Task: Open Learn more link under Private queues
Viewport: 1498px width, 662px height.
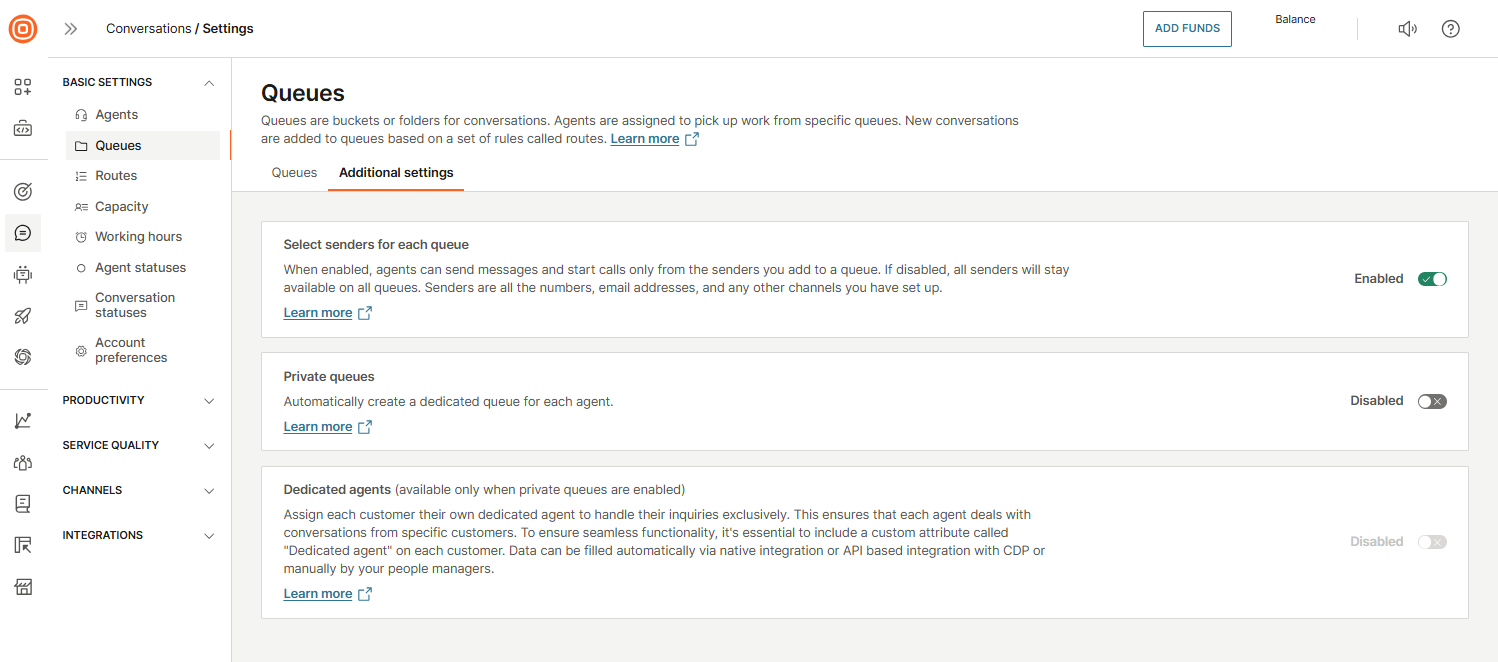Action: pyautogui.click(x=318, y=427)
